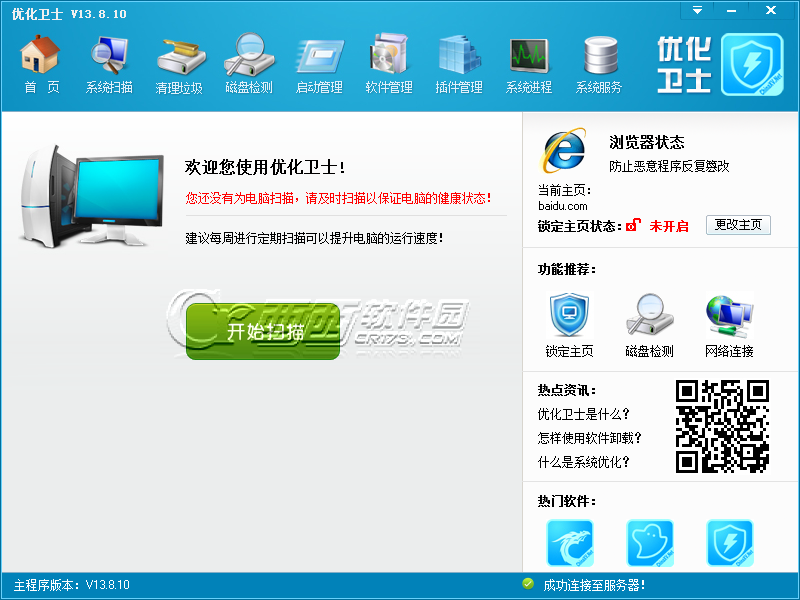
Task: Click the 热点资讯: heading
Action: [567, 390]
